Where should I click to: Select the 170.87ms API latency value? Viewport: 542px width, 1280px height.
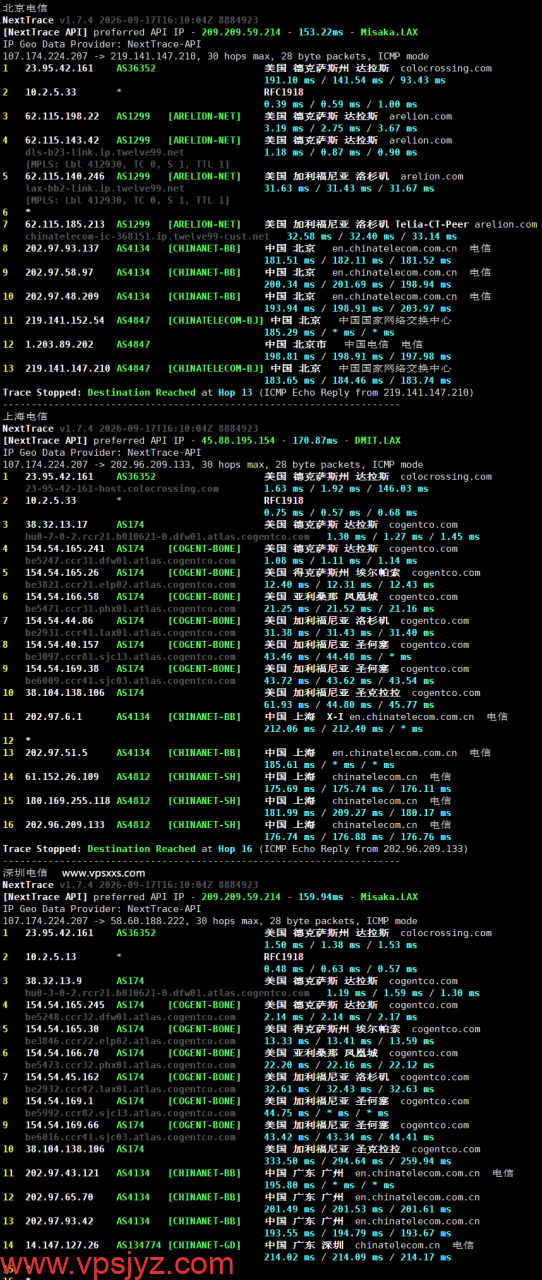314,440
